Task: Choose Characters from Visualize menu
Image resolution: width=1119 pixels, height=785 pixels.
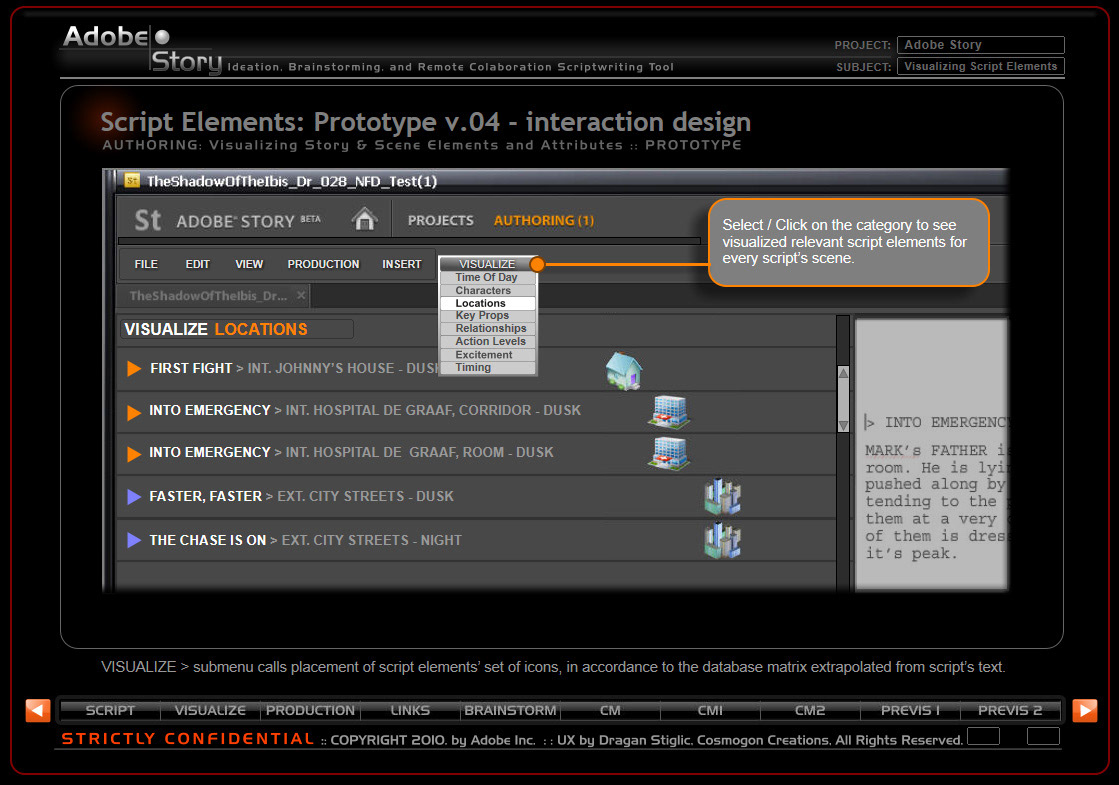Action: [487, 290]
